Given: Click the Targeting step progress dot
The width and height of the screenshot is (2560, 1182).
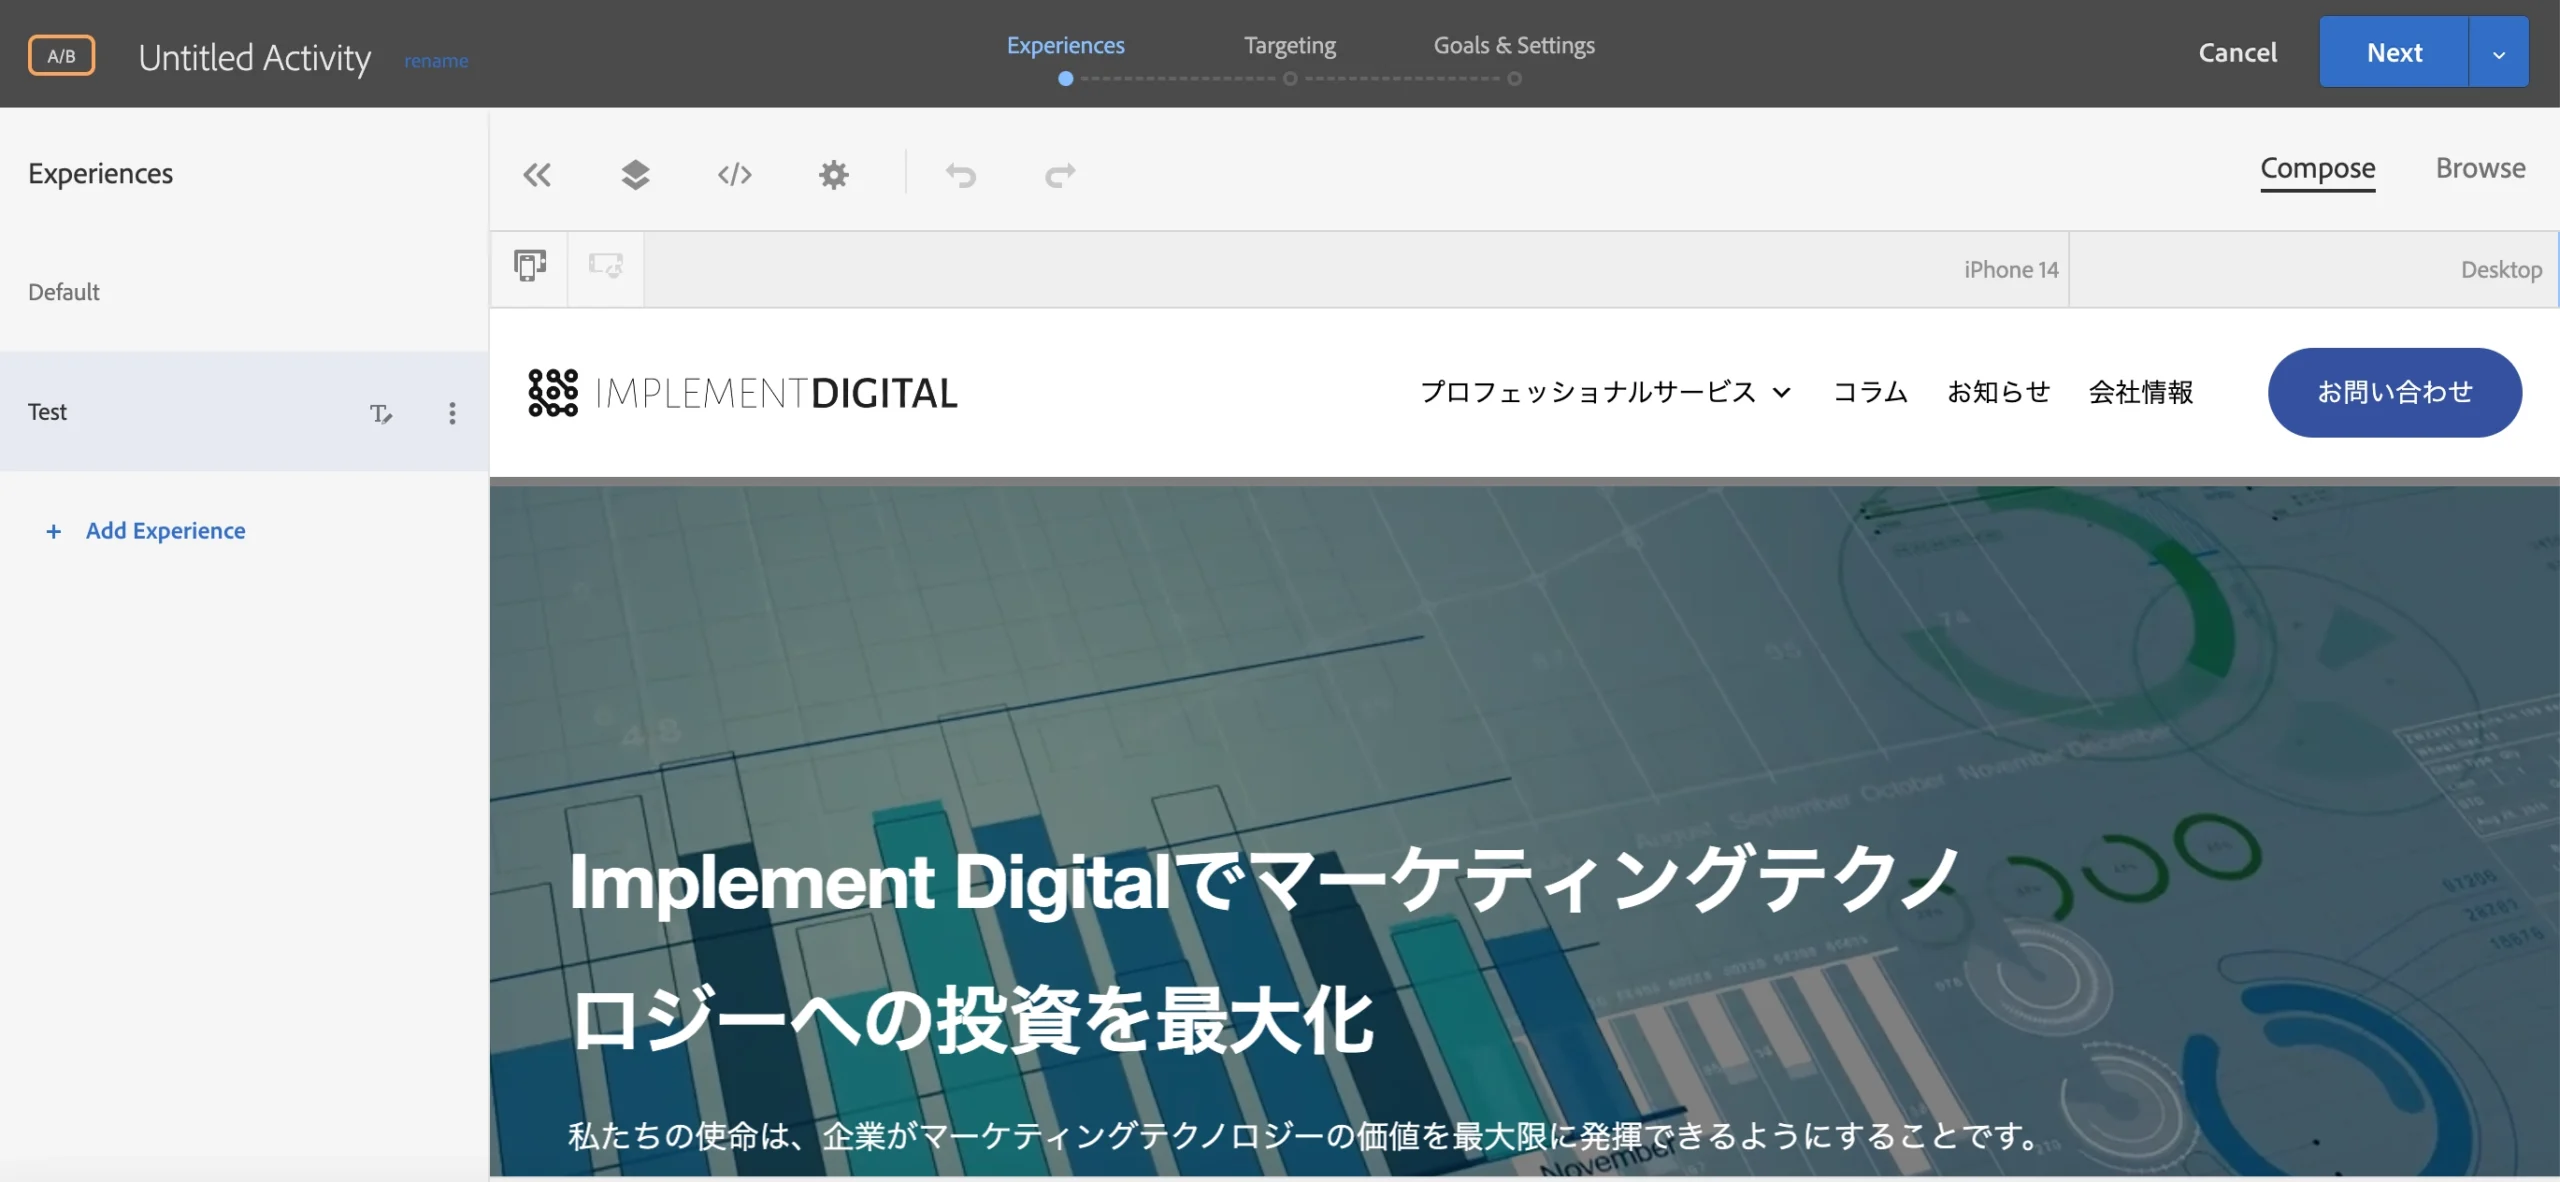Looking at the screenshot, I should [1290, 79].
